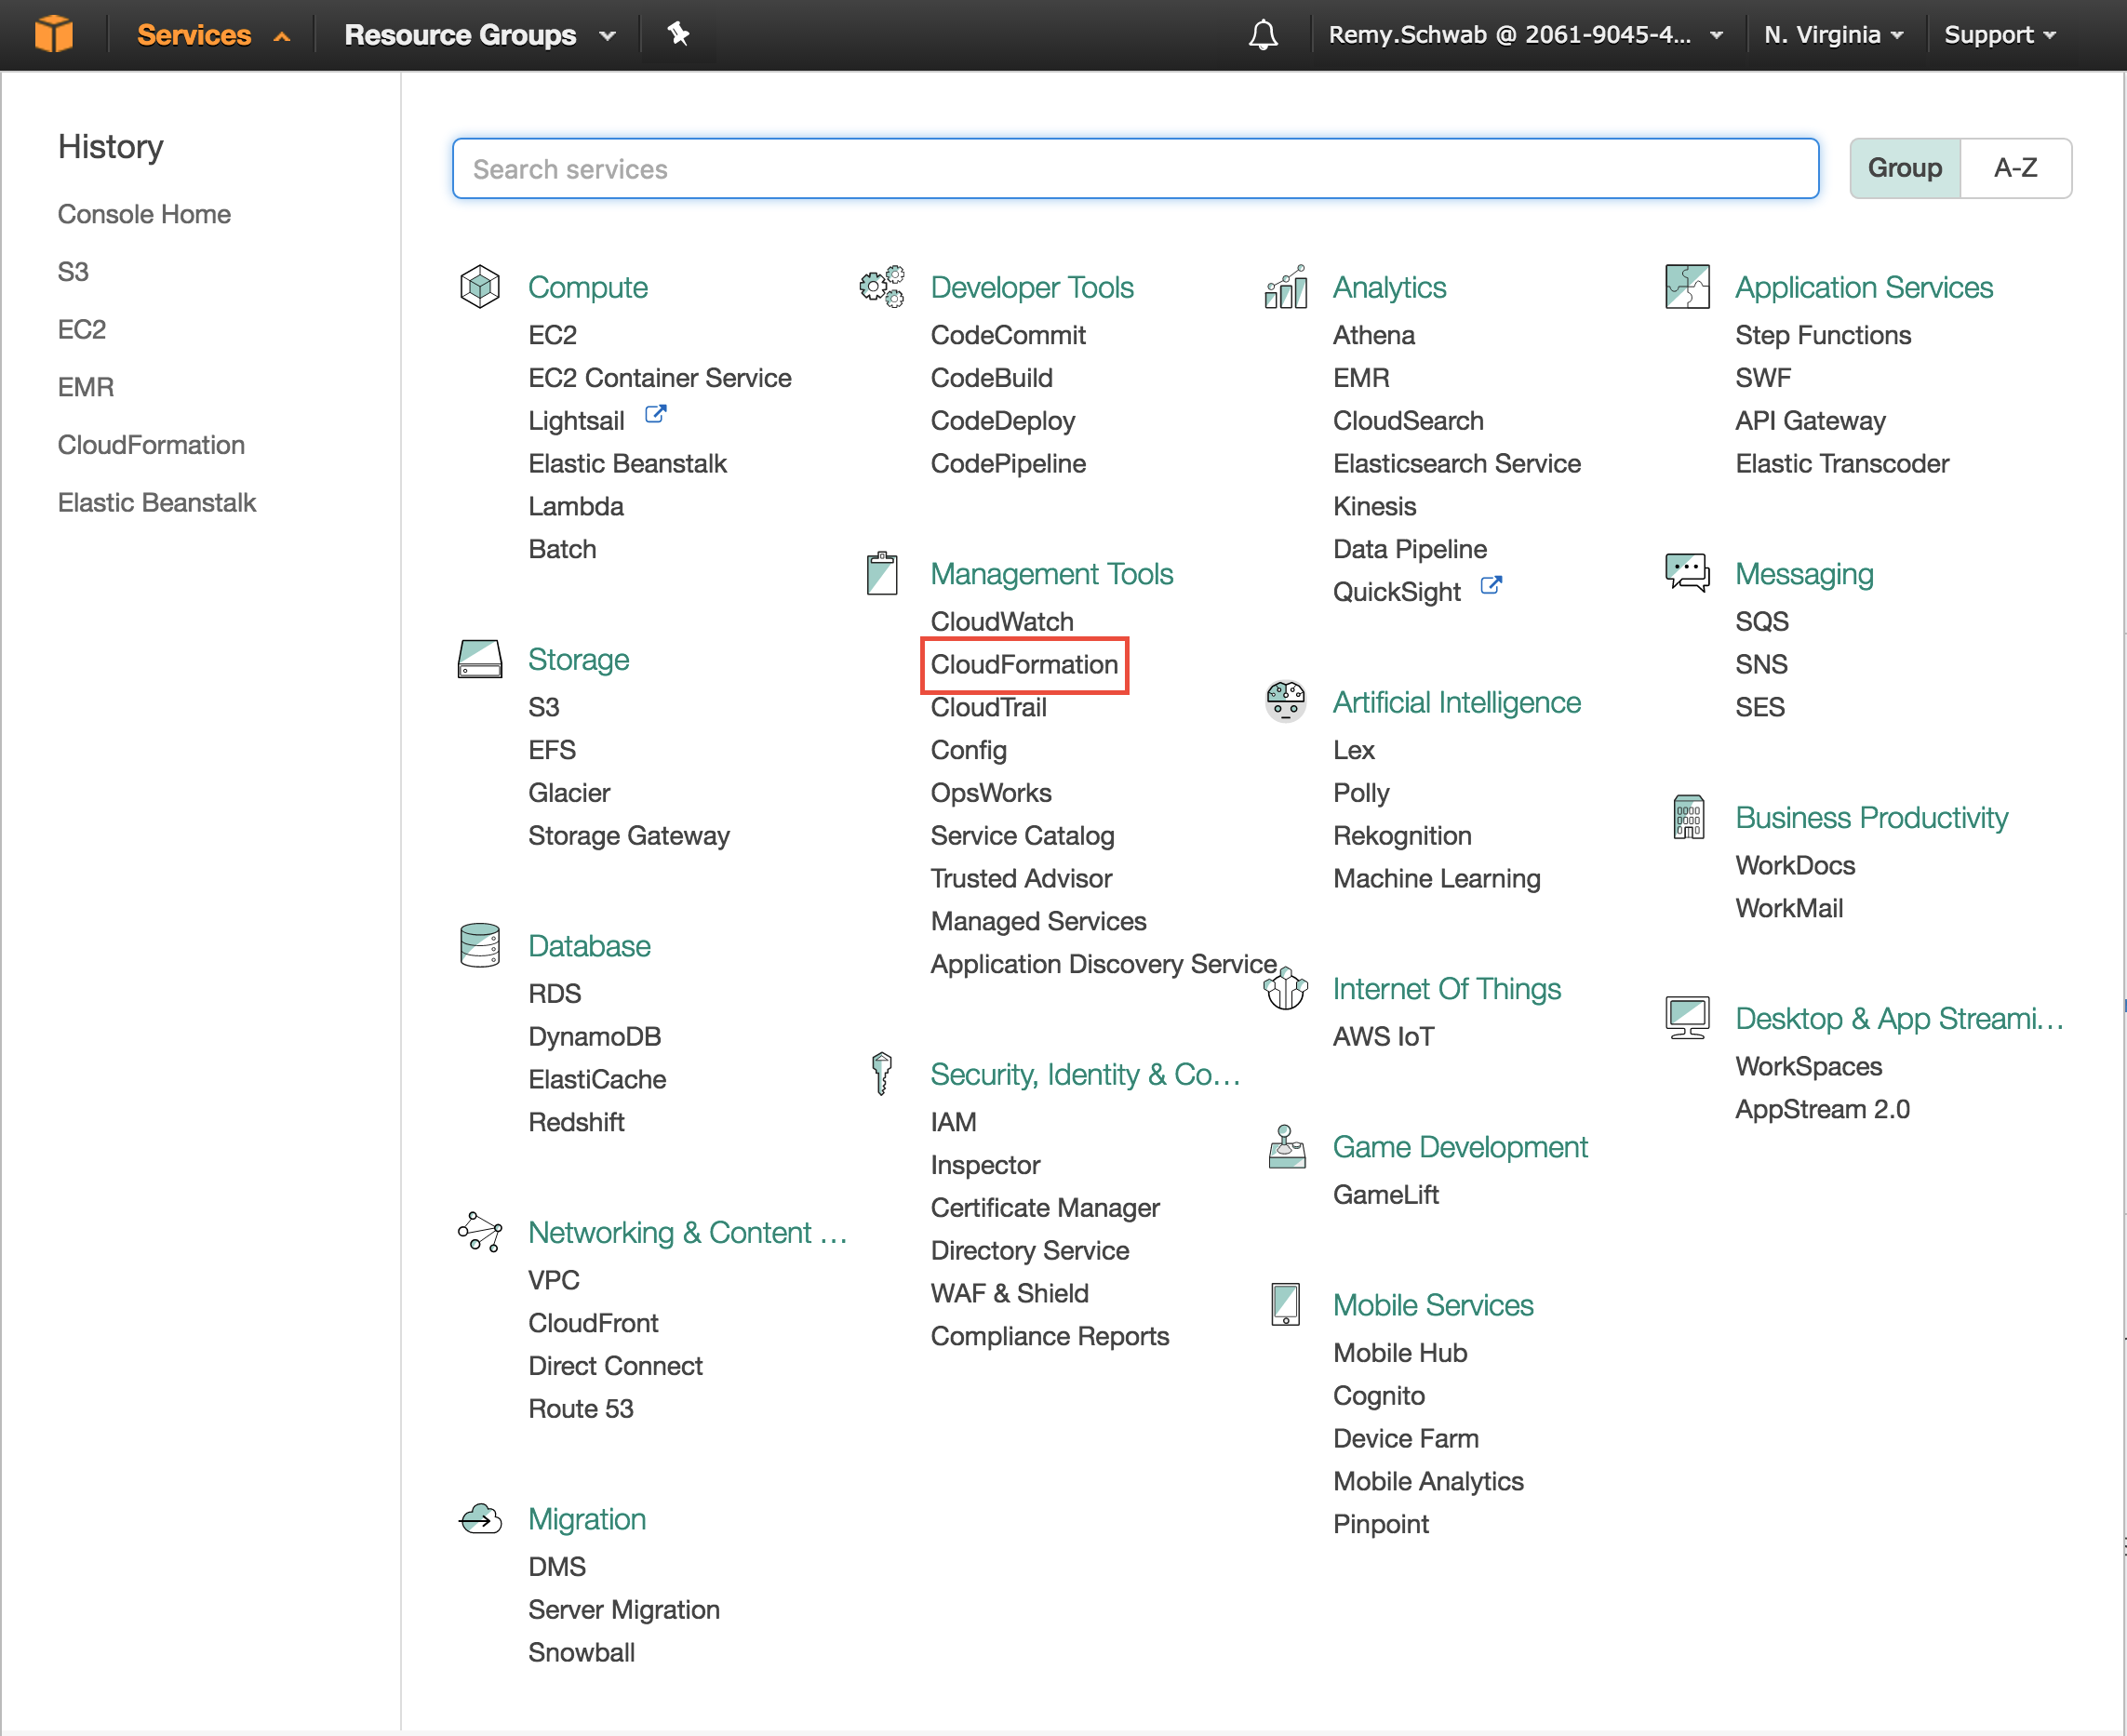Click the QuickSight external link icon

click(x=1491, y=585)
